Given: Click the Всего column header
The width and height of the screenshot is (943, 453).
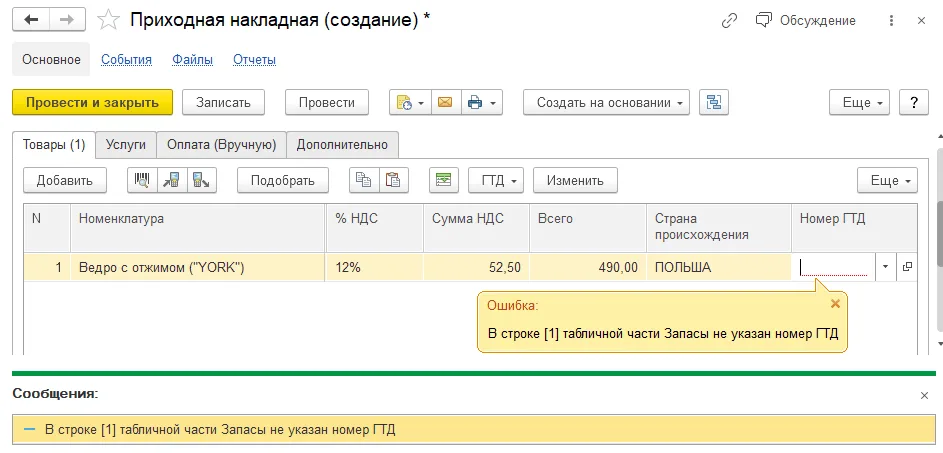Looking at the screenshot, I should pos(588,227).
